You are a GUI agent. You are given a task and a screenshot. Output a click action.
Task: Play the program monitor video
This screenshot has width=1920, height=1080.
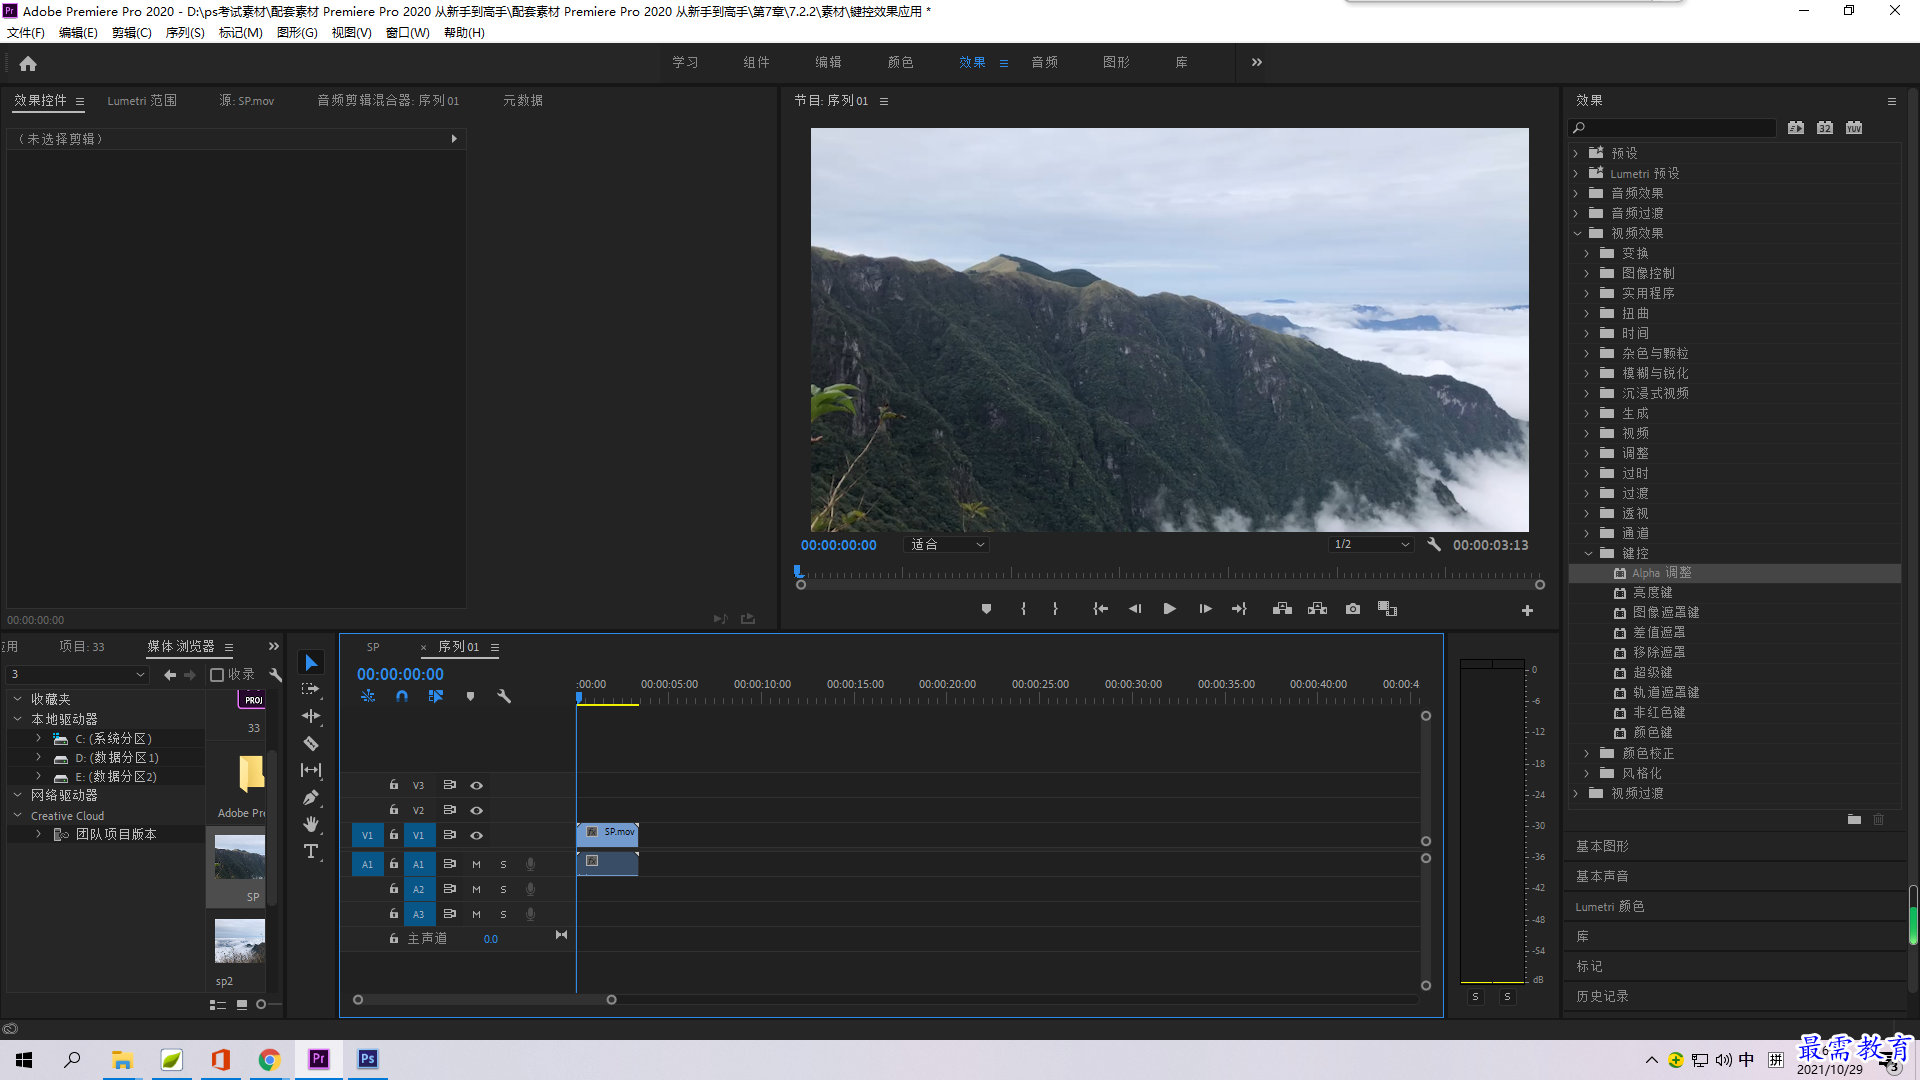(1169, 609)
